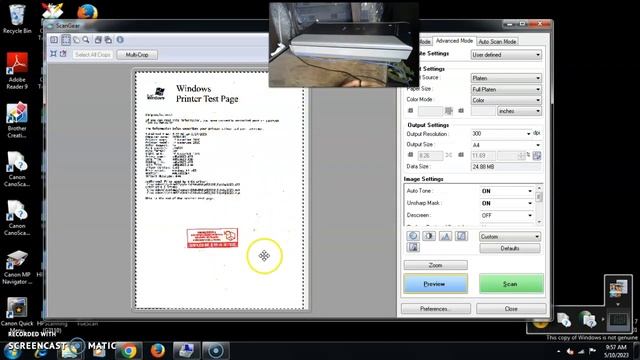Viewport: 640px width, 360px height.
Task: Open the Preferences dialog button
Action: (x=436, y=309)
